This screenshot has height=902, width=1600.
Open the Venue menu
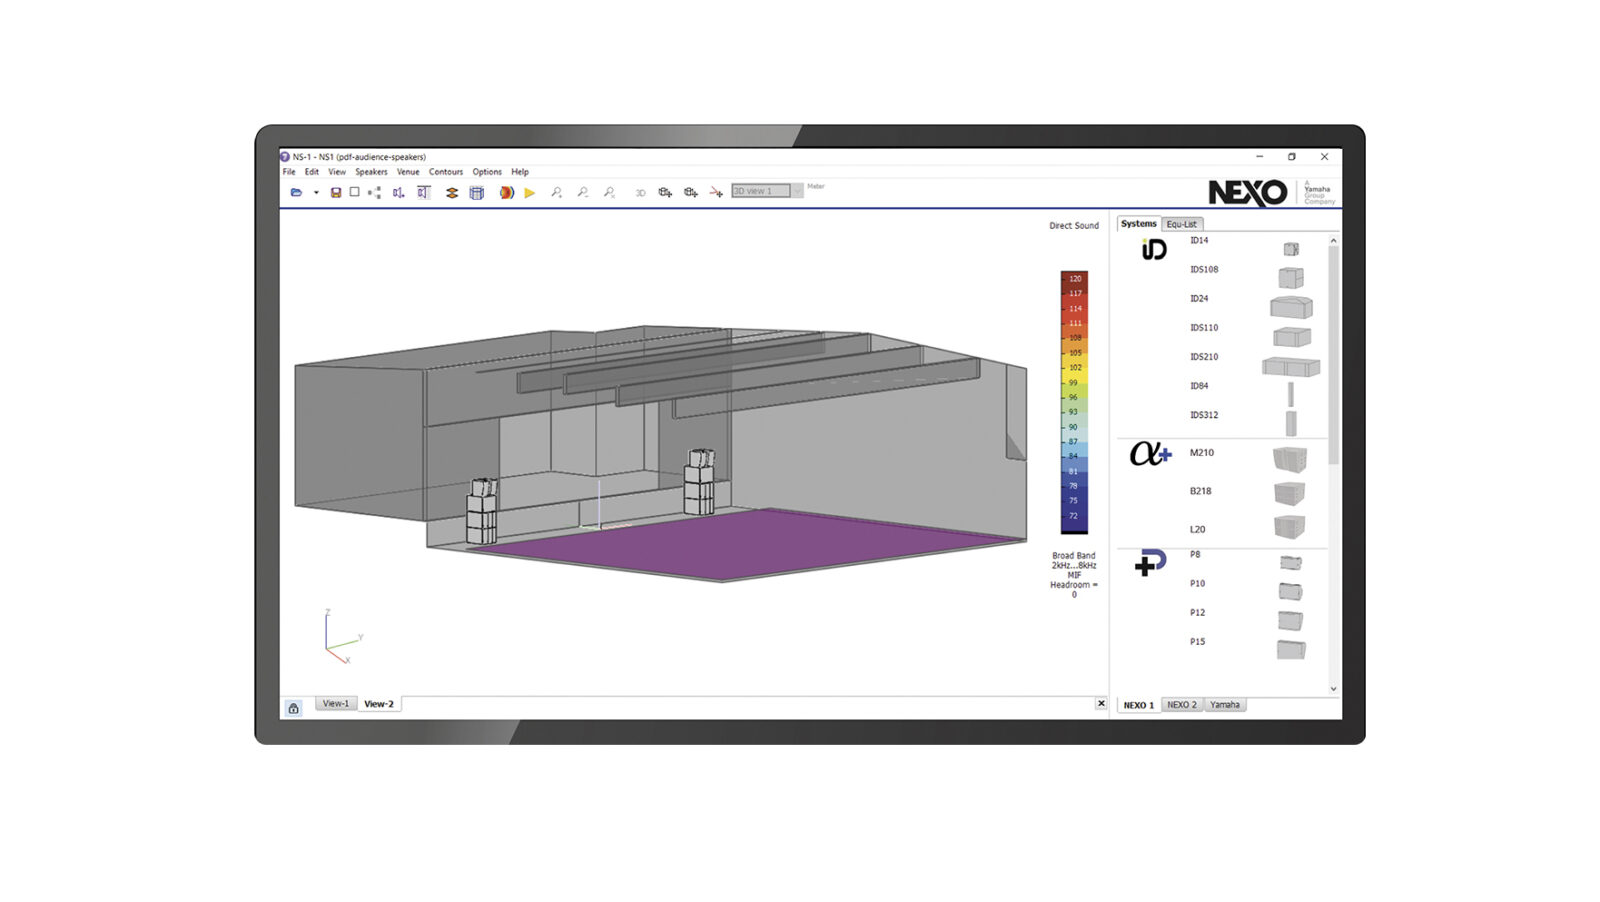click(408, 172)
